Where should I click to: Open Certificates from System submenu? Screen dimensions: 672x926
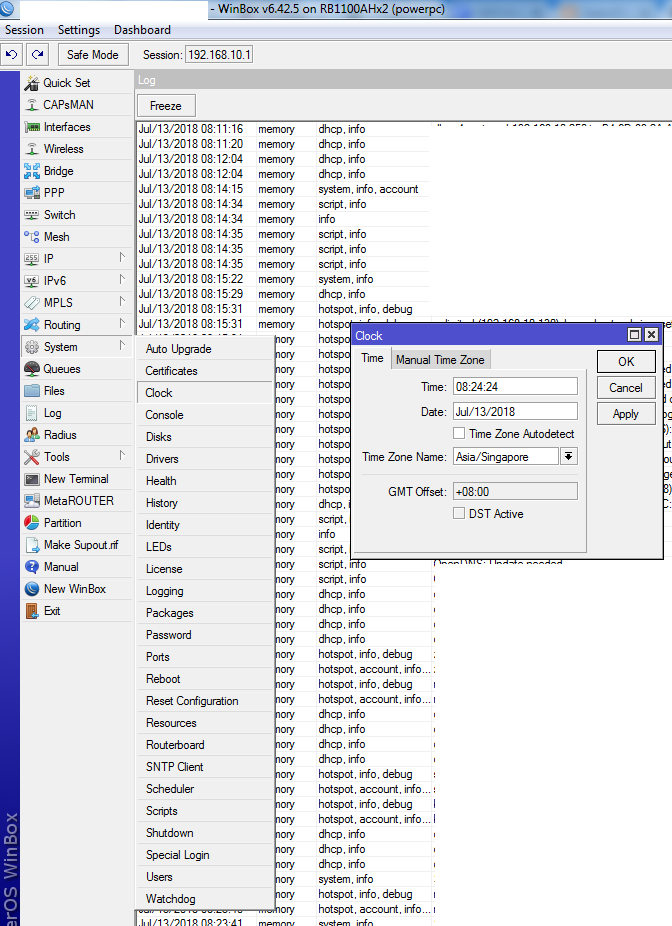coord(204,371)
